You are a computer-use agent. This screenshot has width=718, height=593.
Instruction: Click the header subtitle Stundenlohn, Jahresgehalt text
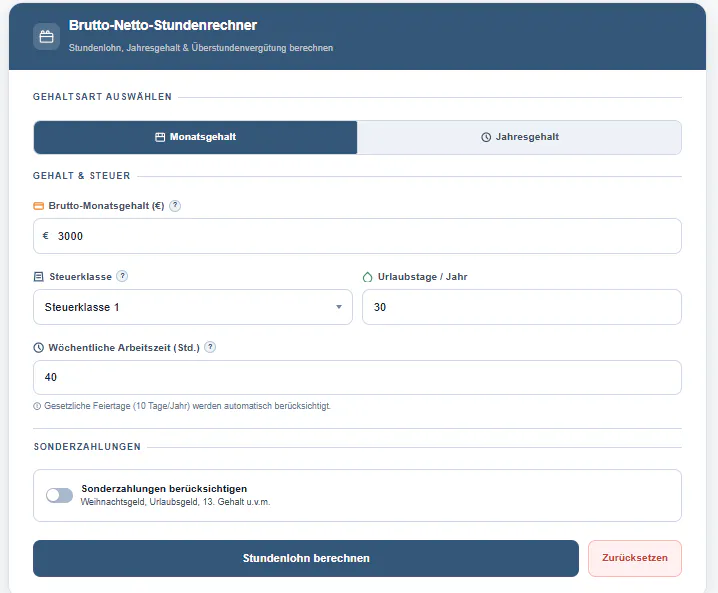201,48
